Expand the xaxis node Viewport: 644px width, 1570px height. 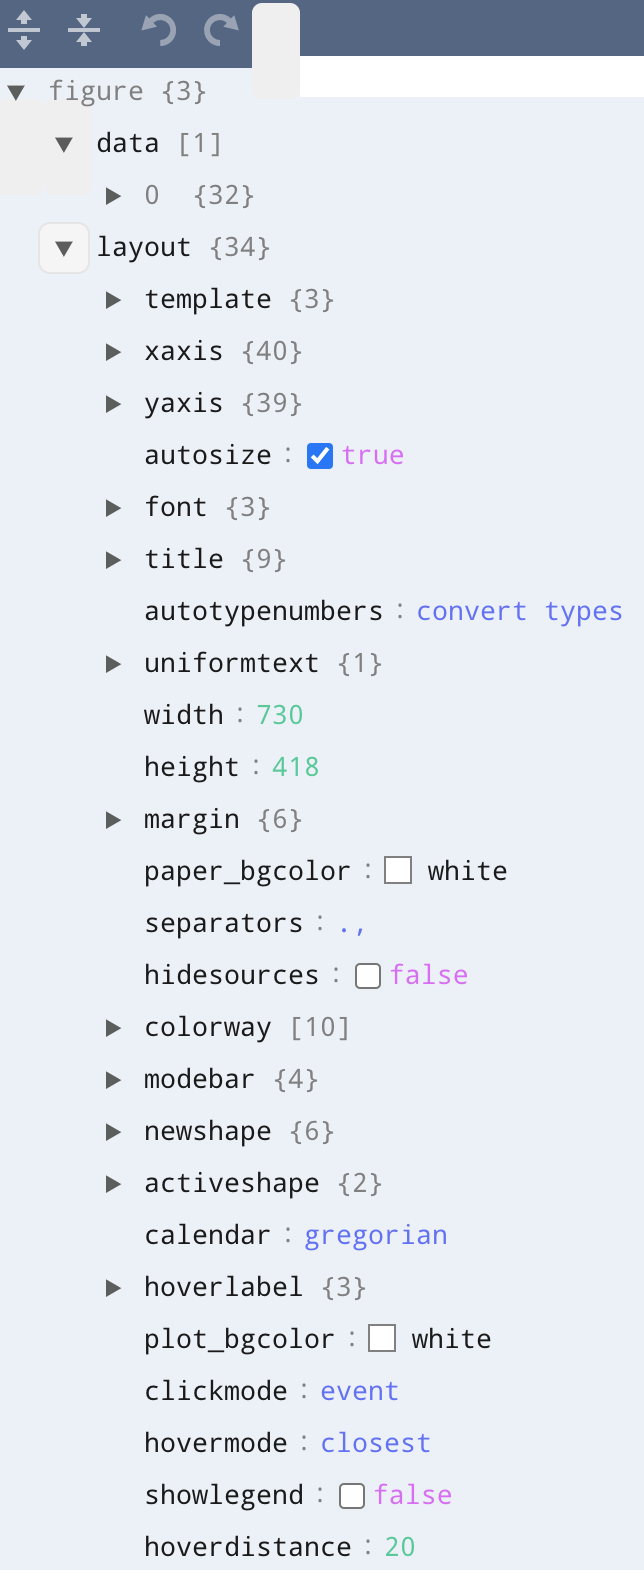pos(114,352)
